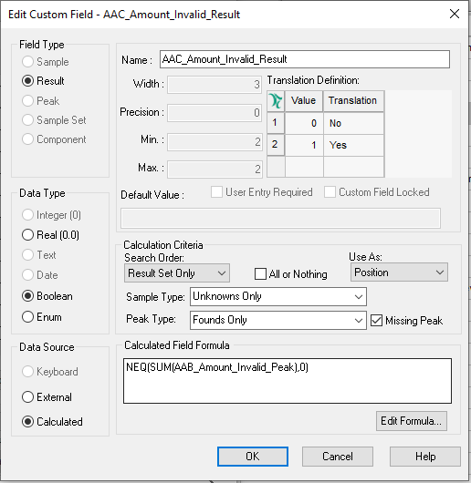Click the Yes translation cell
The image size is (471, 483).
tap(354, 145)
